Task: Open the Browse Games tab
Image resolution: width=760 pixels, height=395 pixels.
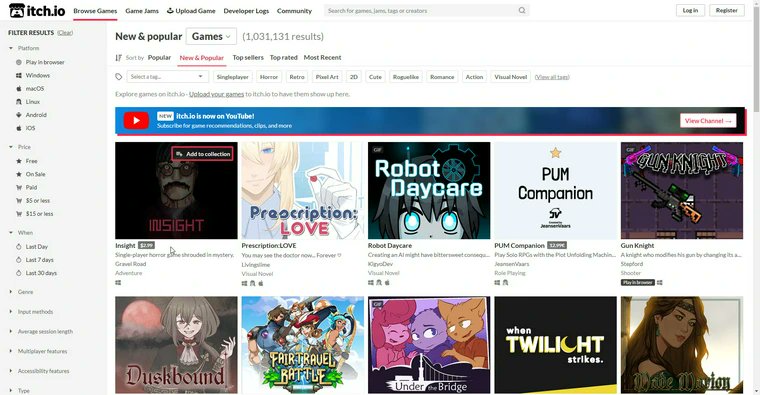Action: [95, 11]
